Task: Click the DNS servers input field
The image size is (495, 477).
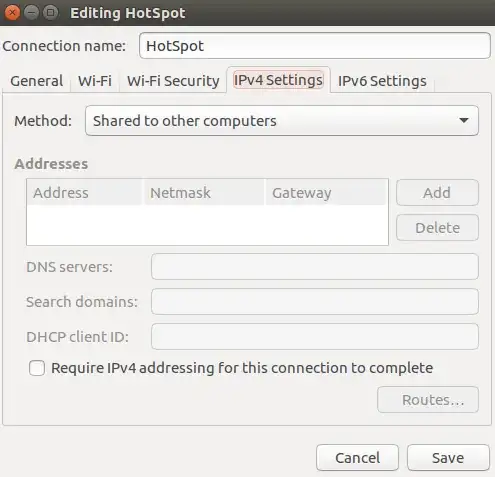Action: tap(315, 267)
